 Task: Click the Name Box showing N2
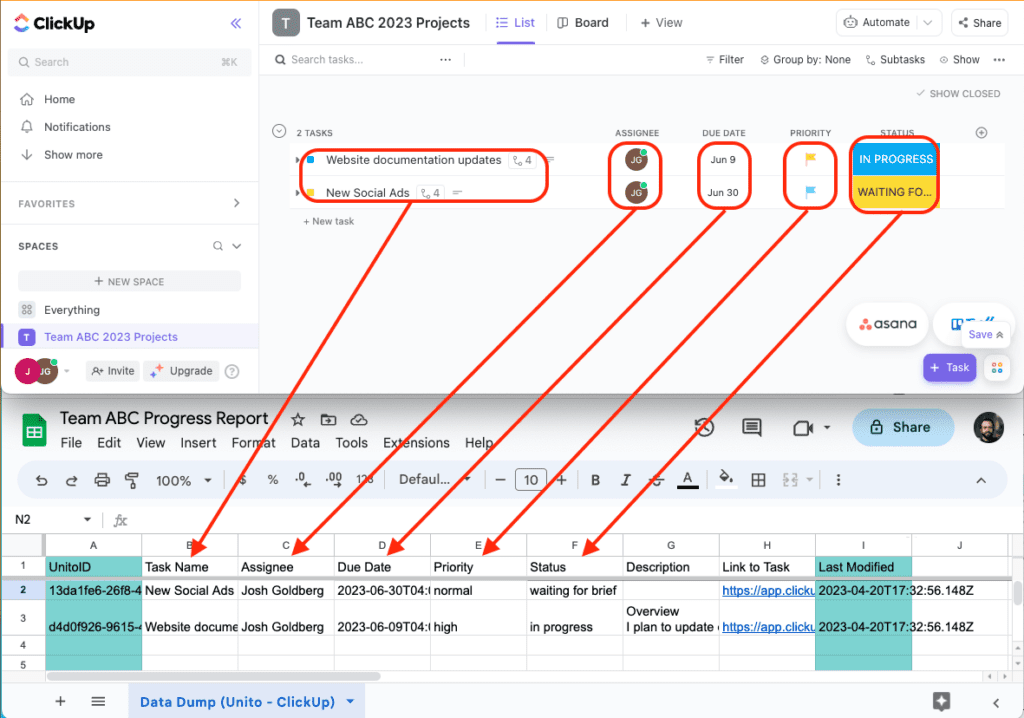pyautogui.click(x=36, y=519)
